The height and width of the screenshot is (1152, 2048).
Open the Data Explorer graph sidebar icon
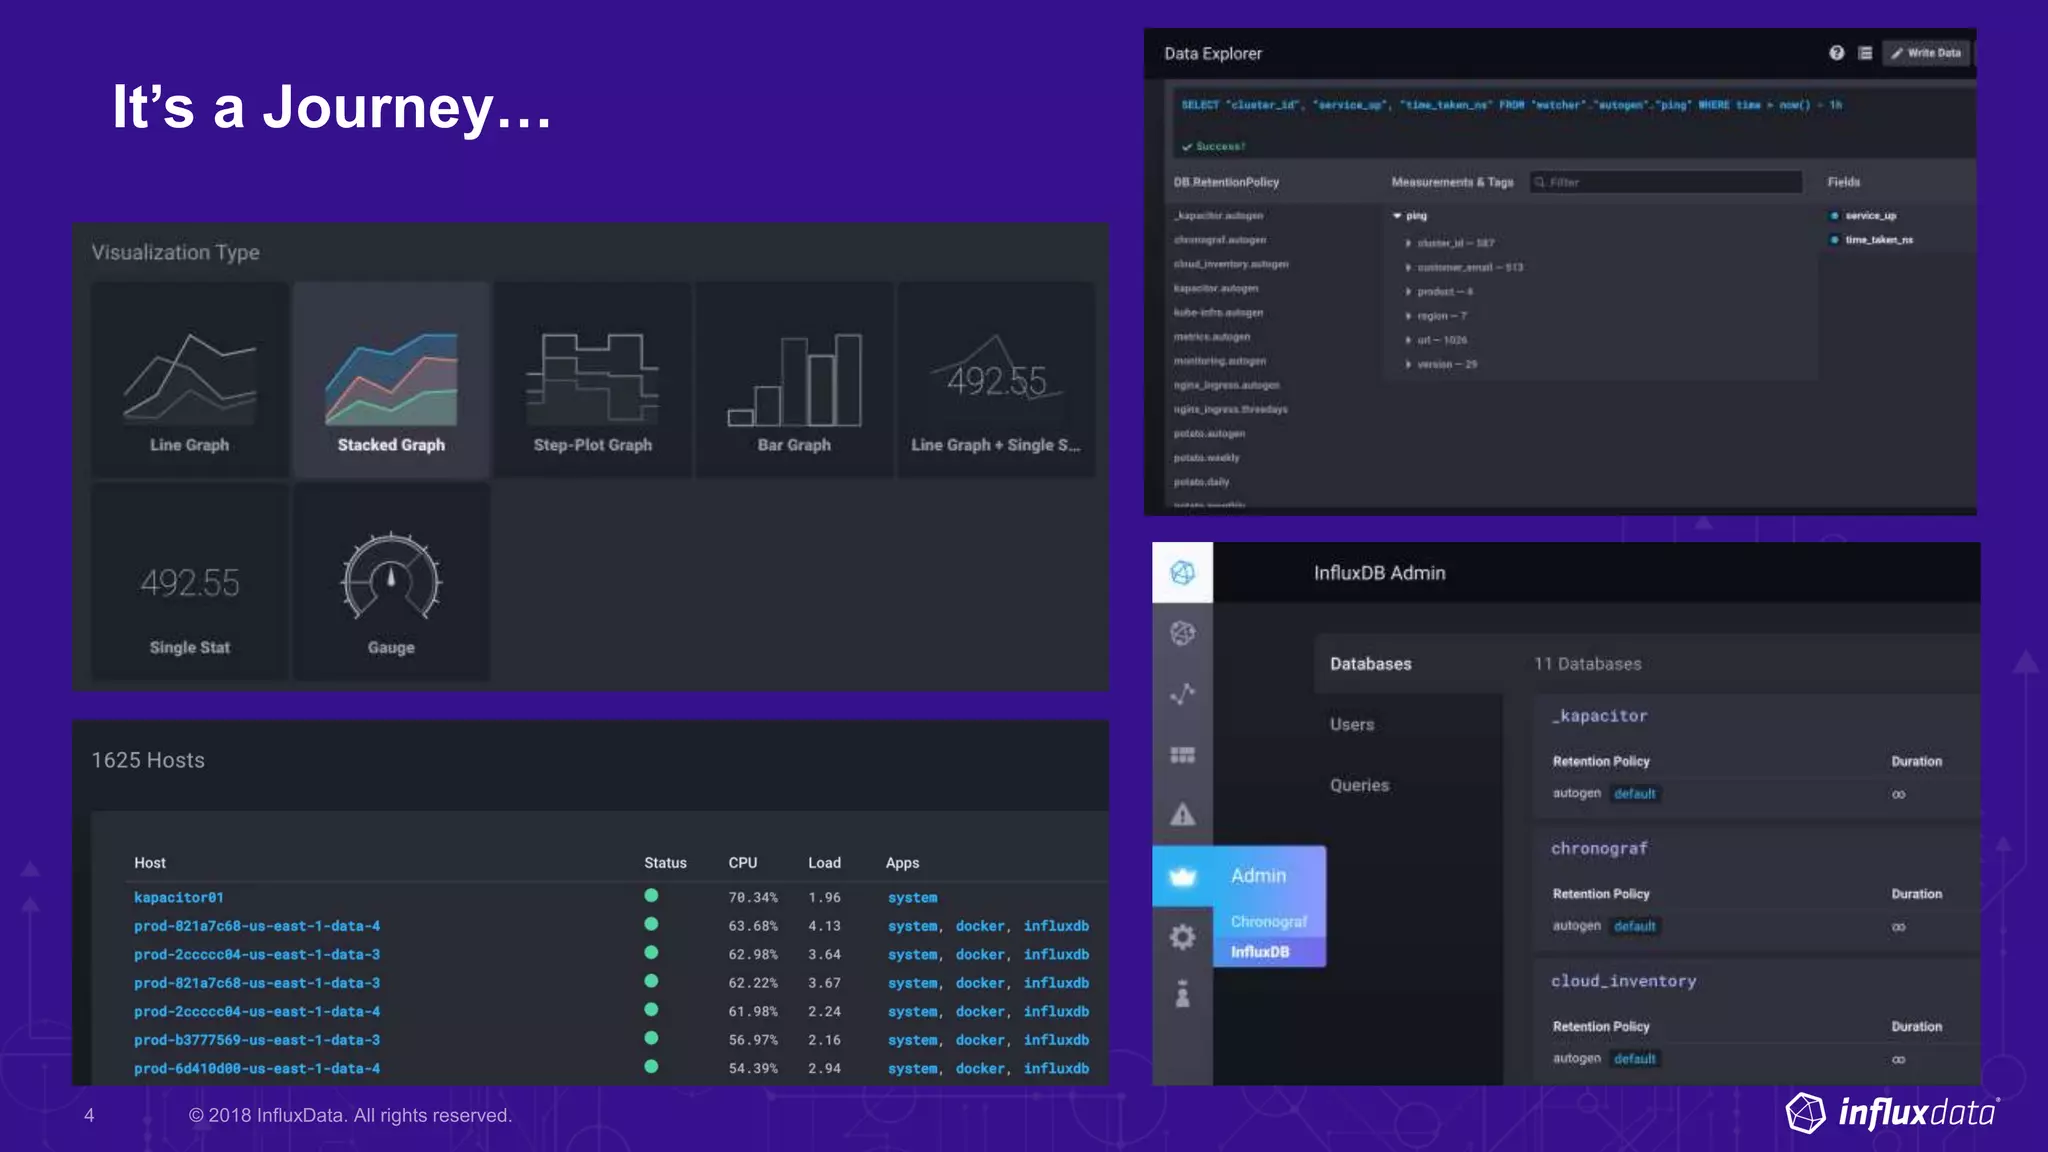click(1182, 693)
